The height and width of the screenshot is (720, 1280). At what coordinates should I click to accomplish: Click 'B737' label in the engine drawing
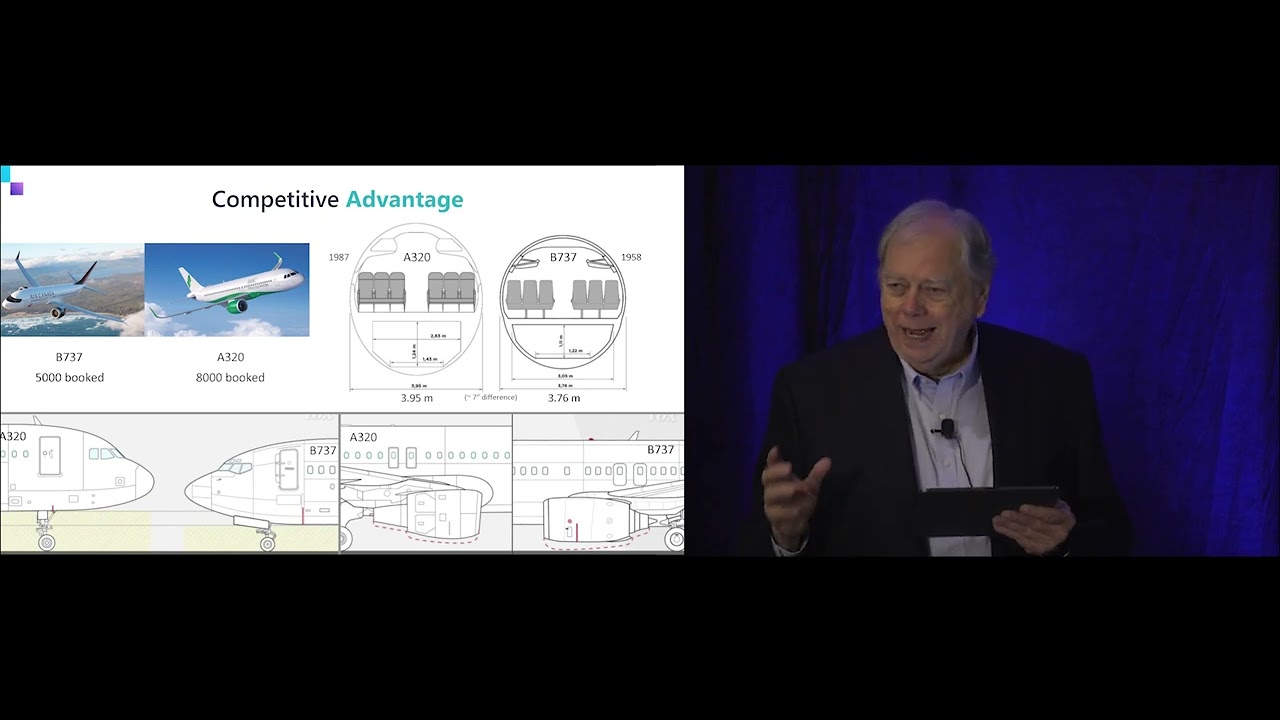click(x=660, y=450)
